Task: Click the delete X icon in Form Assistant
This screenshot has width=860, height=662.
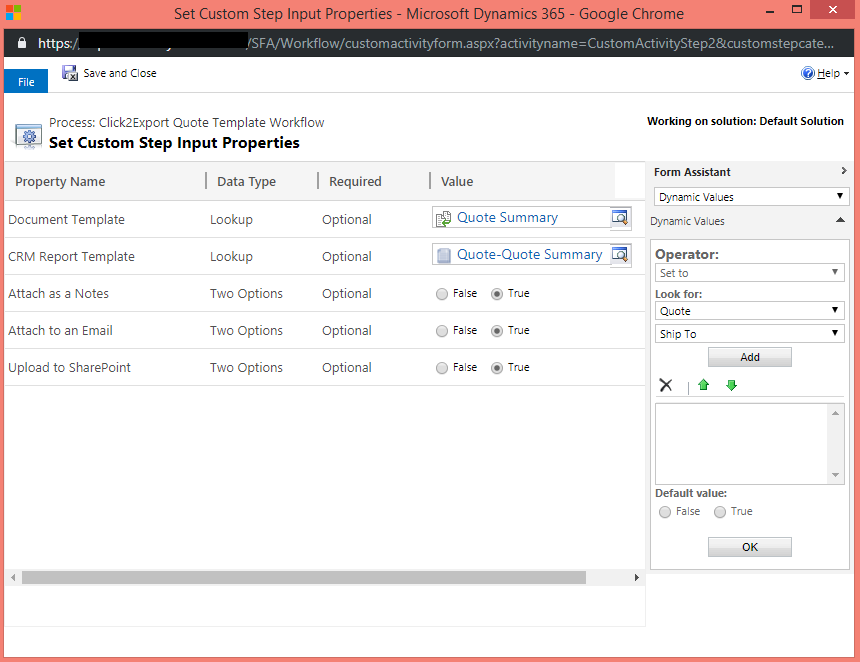Action: click(x=666, y=386)
